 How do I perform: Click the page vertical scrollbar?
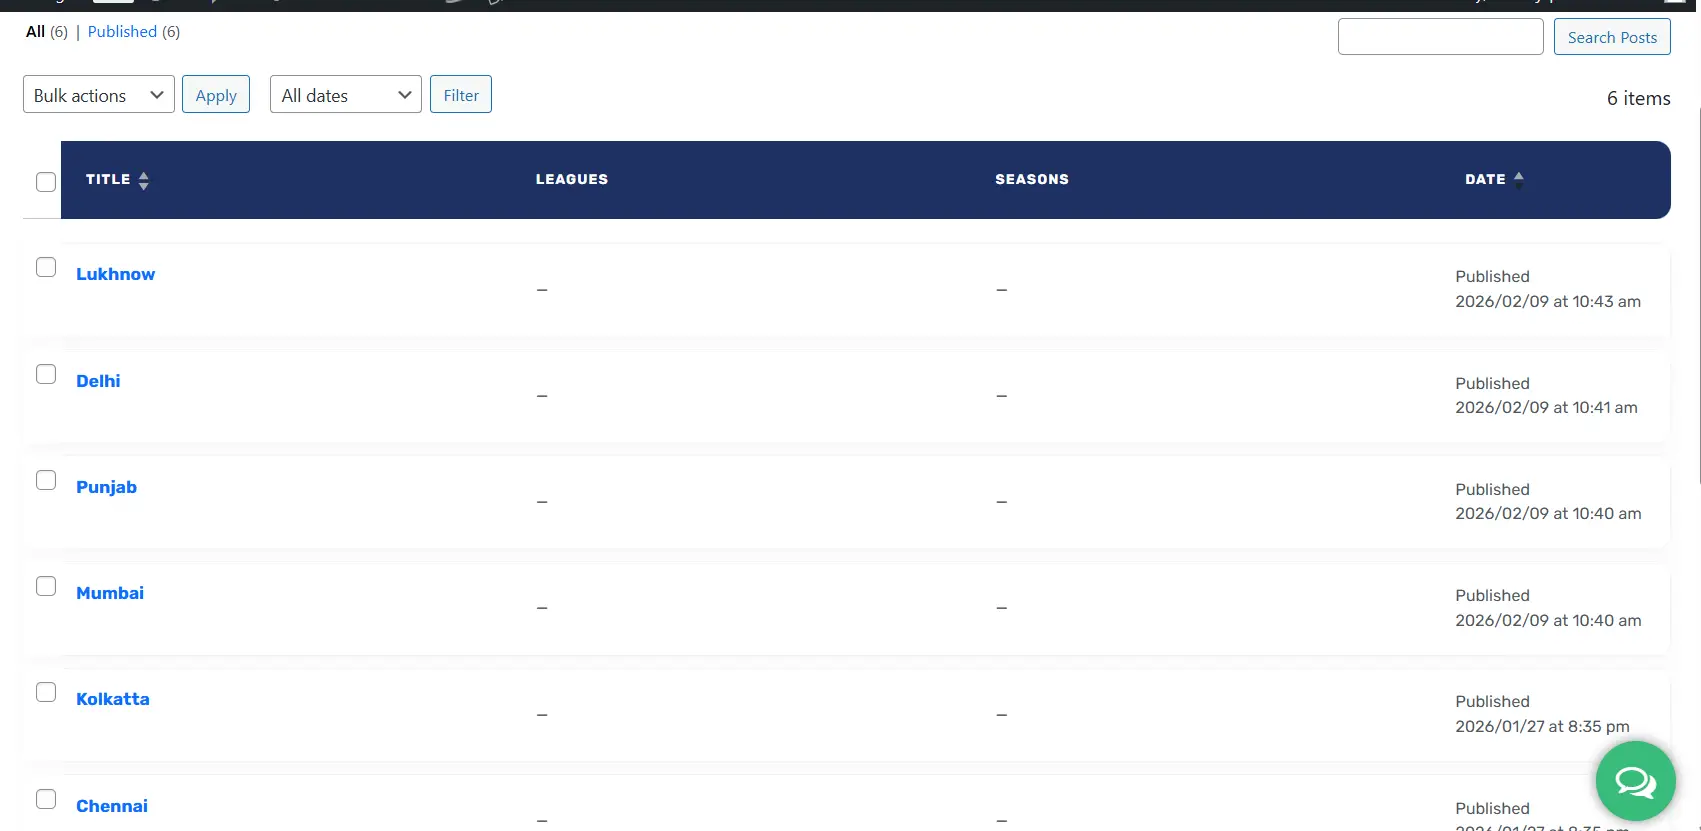tap(1698, 300)
